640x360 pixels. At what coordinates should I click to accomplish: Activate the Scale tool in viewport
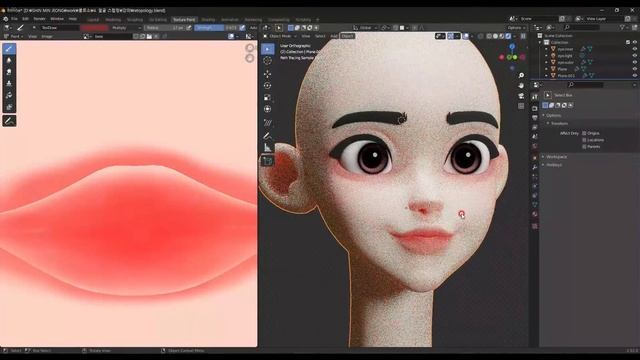(268, 97)
